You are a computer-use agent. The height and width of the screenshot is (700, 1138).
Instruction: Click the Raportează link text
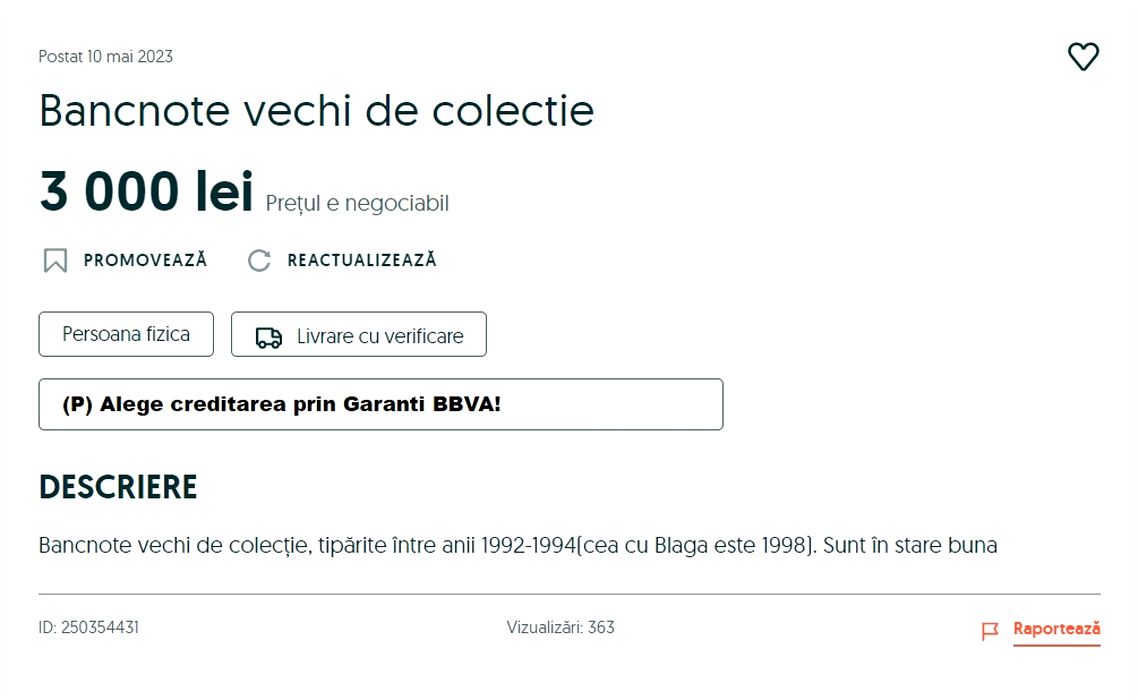[x=1056, y=629]
